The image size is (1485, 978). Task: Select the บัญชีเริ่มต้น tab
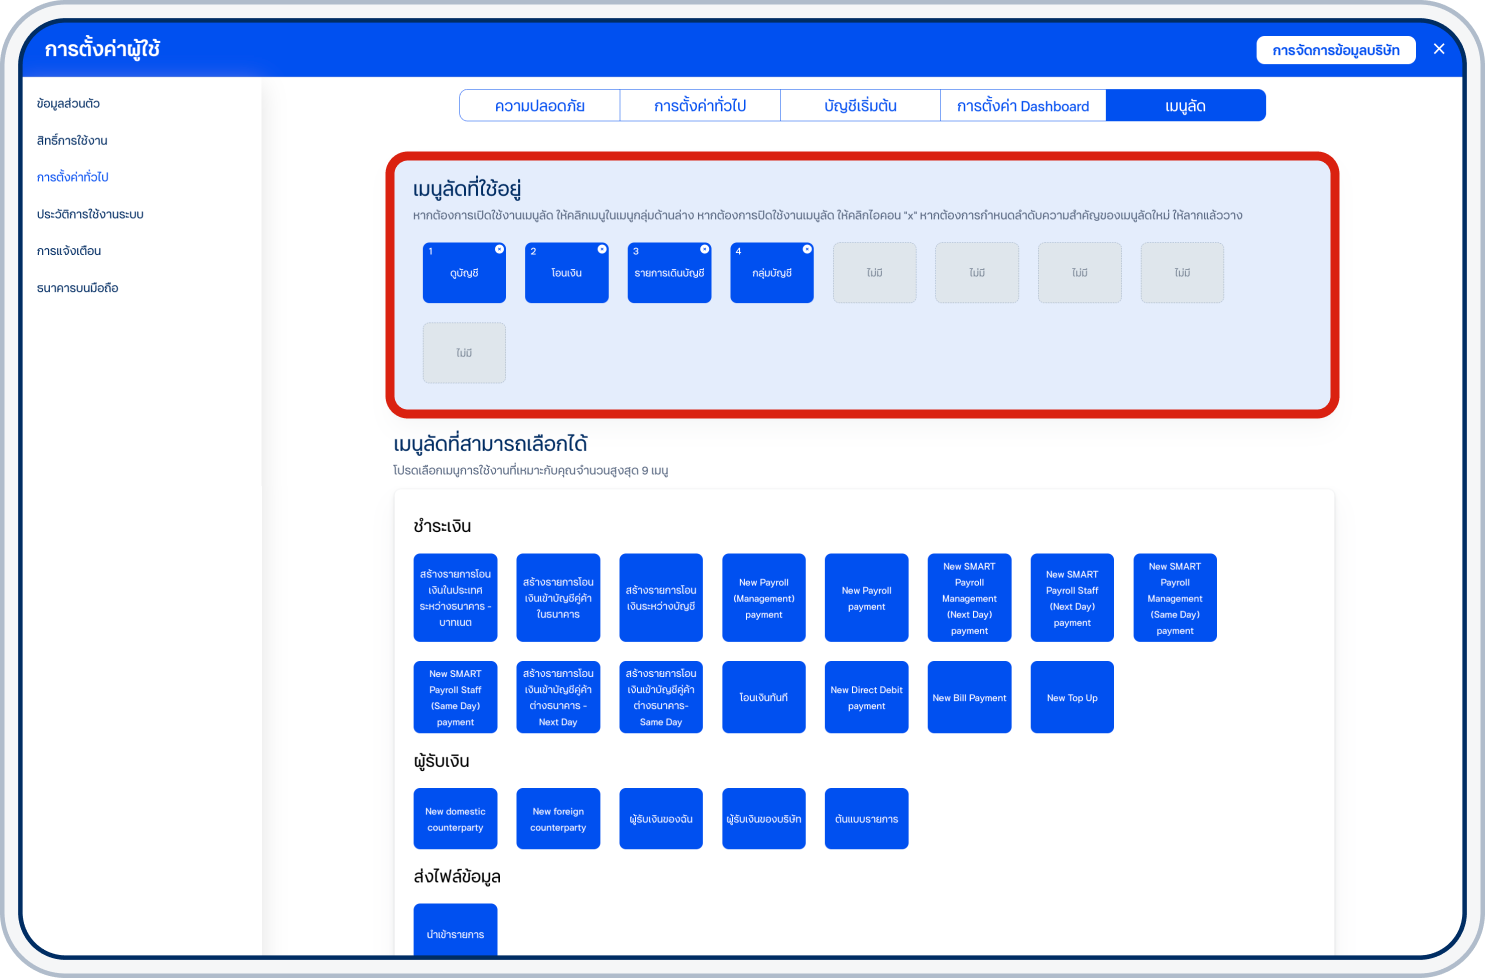point(860,106)
